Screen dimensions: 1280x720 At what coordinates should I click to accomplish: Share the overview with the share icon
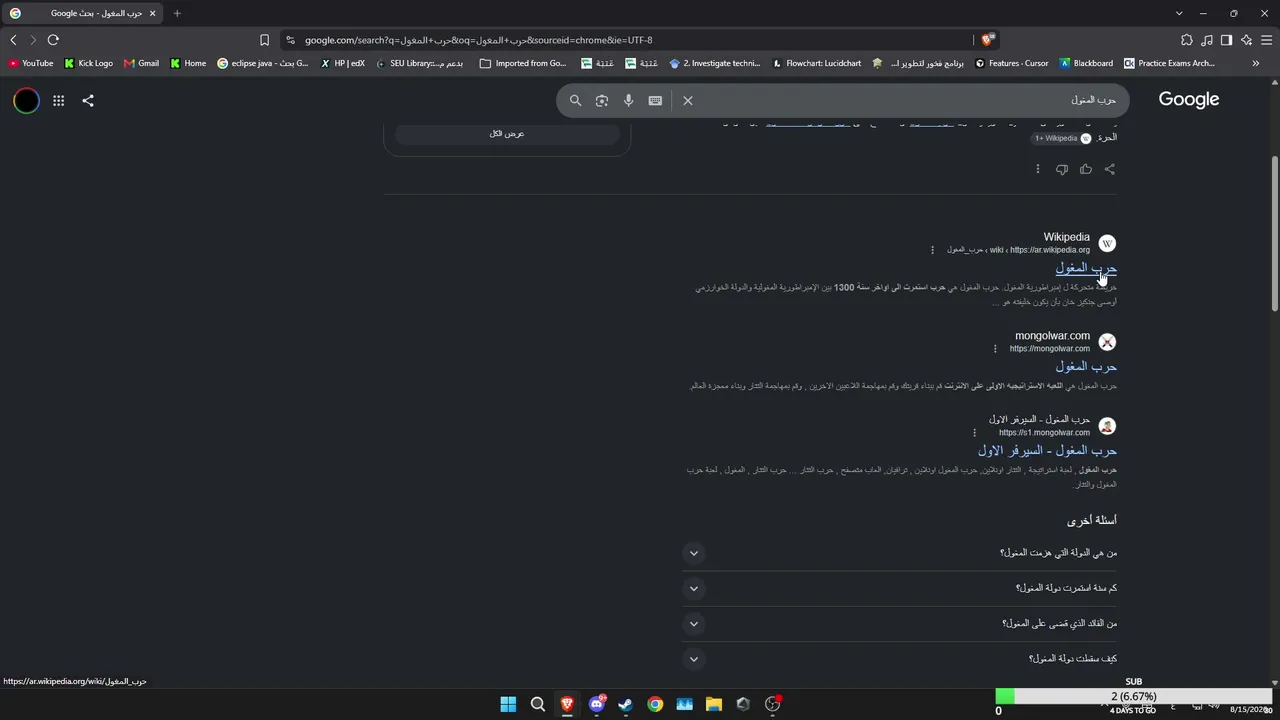click(x=1110, y=169)
